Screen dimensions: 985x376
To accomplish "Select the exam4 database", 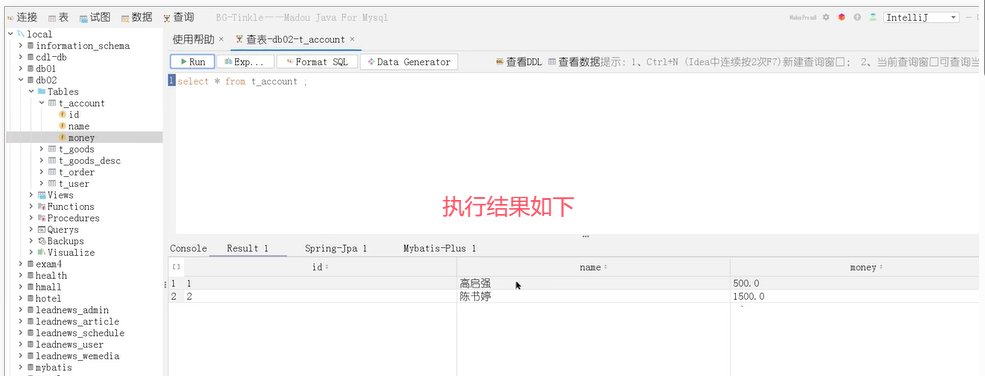I will pos(46,264).
